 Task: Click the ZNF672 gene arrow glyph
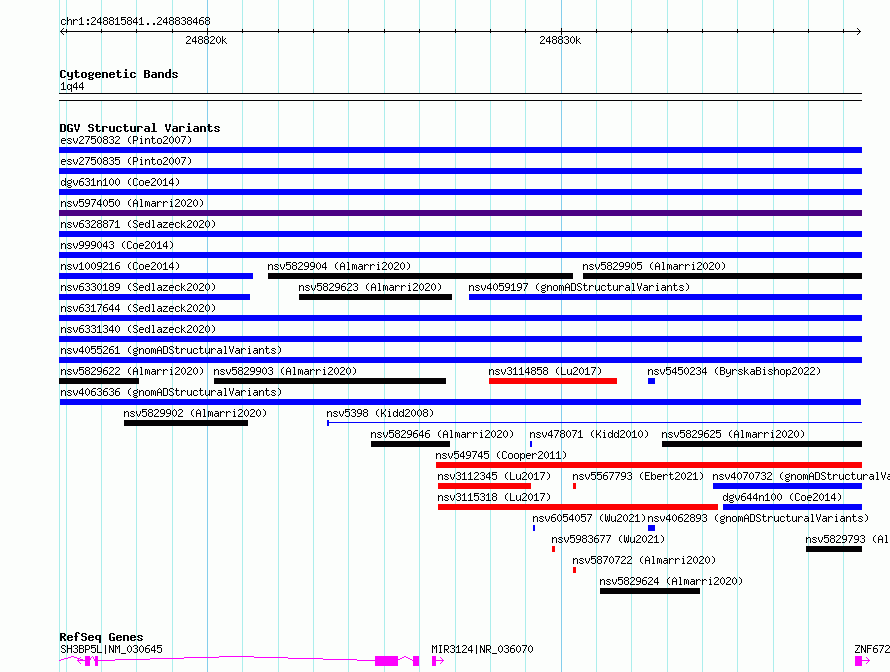[862, 661]
